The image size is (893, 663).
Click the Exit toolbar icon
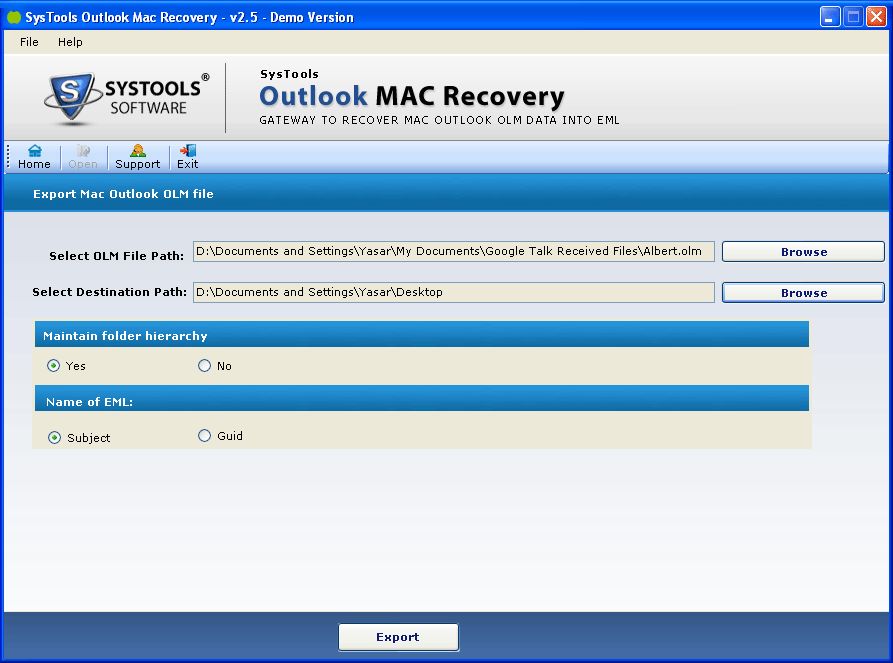tap(187, 157)
